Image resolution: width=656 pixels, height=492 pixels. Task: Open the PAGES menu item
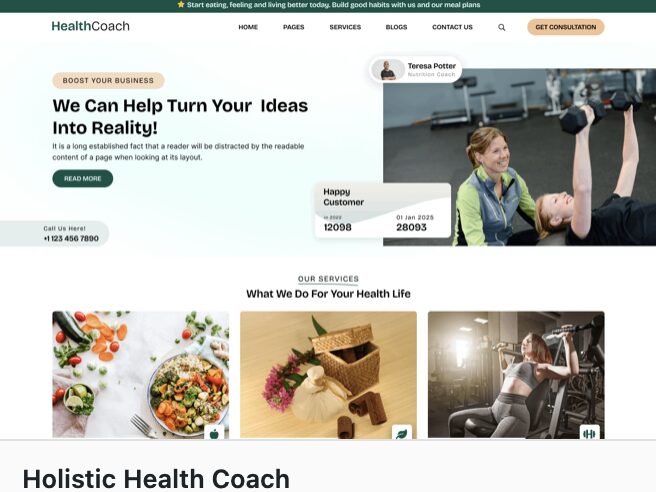coord(293,27)
